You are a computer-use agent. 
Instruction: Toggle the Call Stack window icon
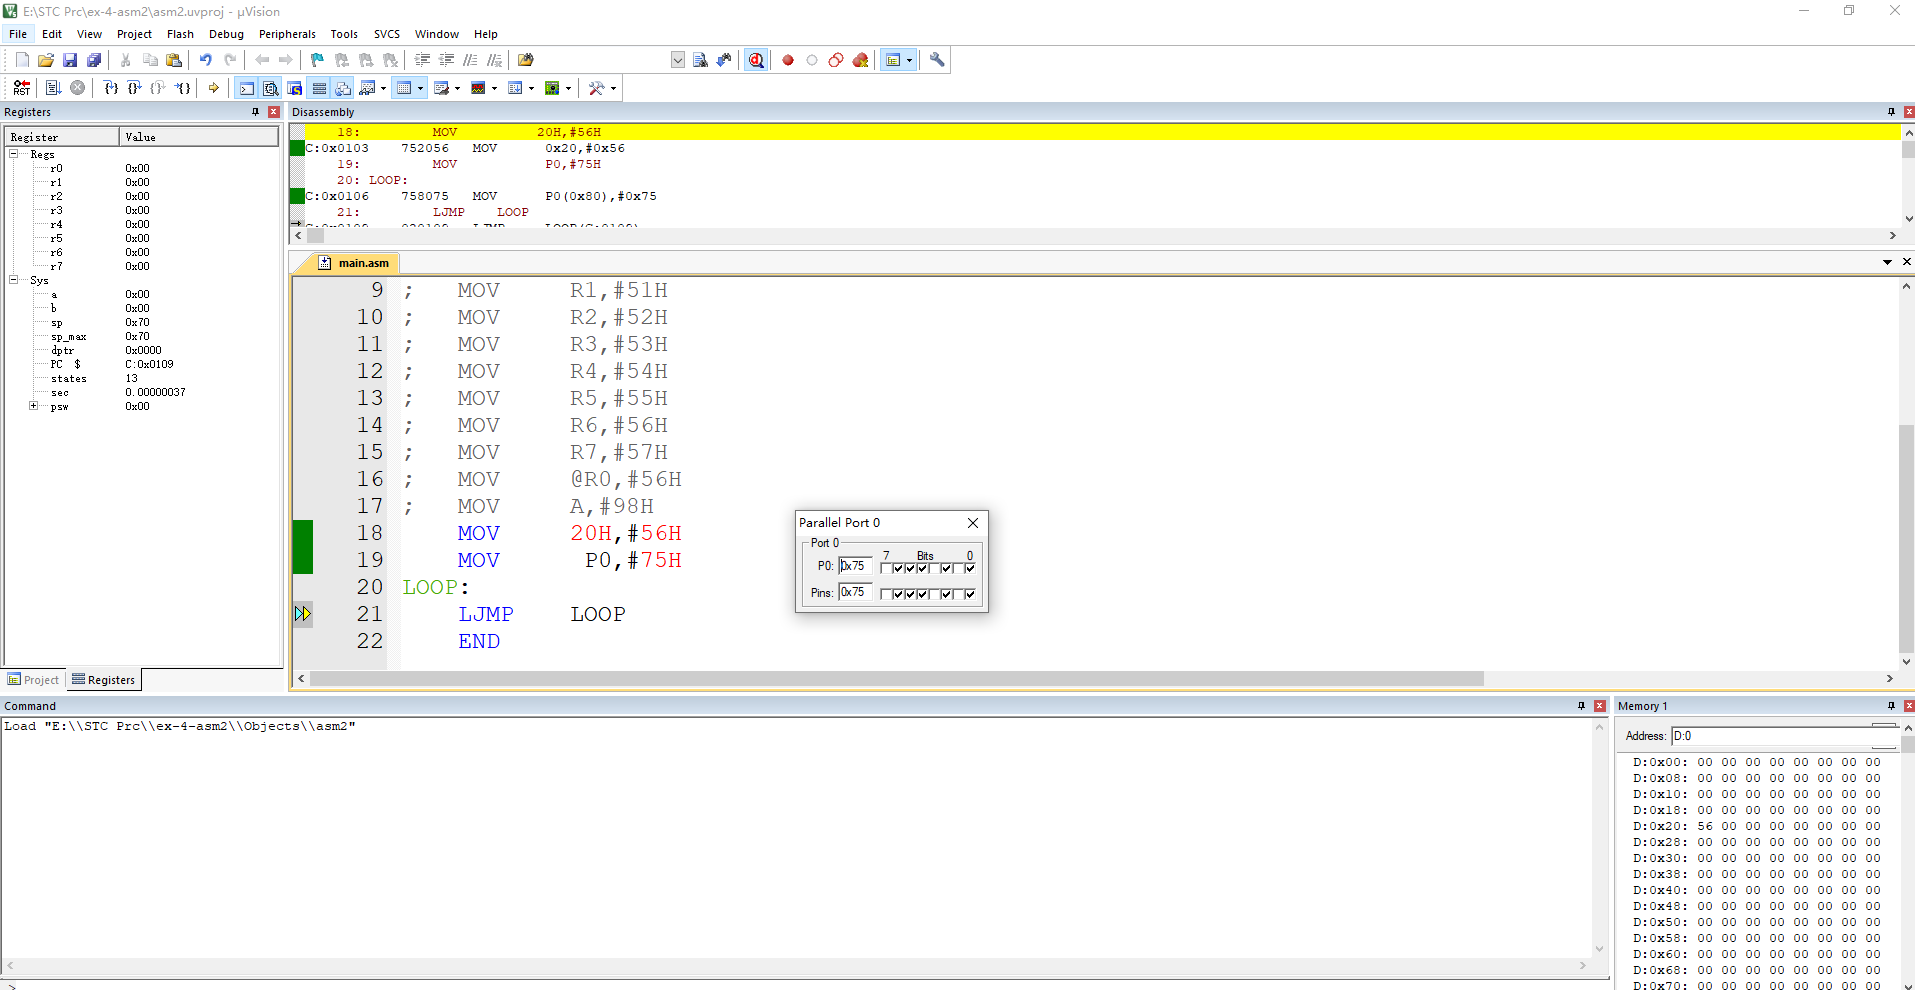tap(343, 88)
